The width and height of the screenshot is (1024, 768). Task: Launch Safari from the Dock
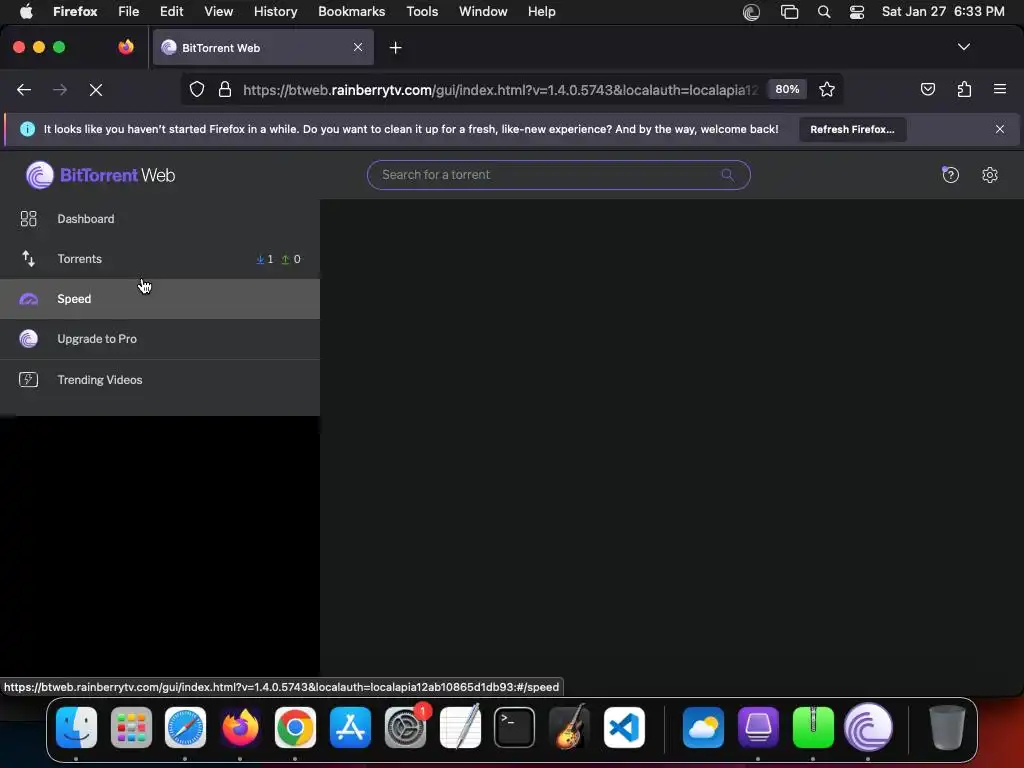pos(185,728)
